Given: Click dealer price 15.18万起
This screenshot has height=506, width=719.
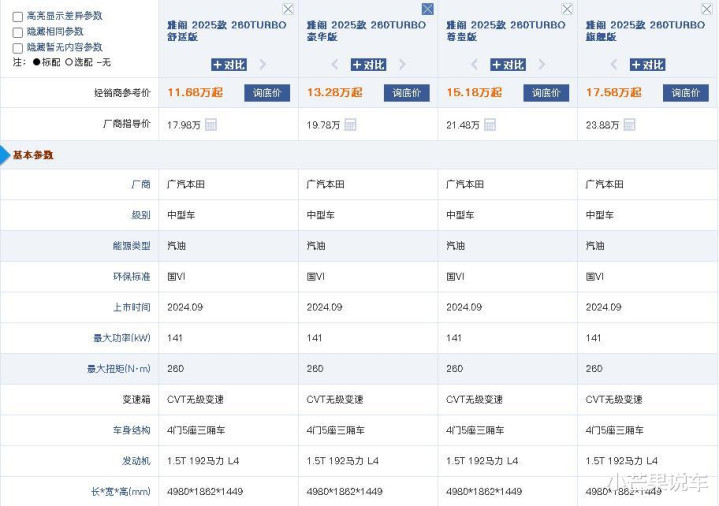Looking at the screenshot, I should pos(474,93).
